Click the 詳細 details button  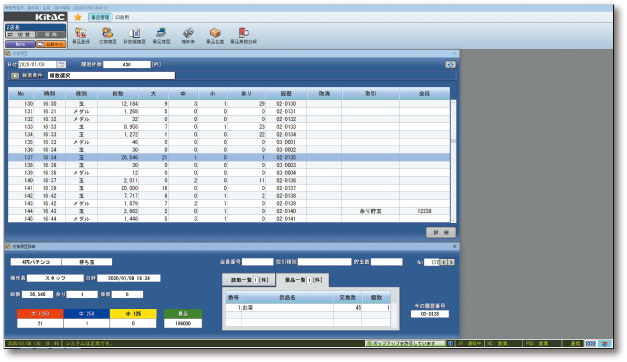(441, 232)
